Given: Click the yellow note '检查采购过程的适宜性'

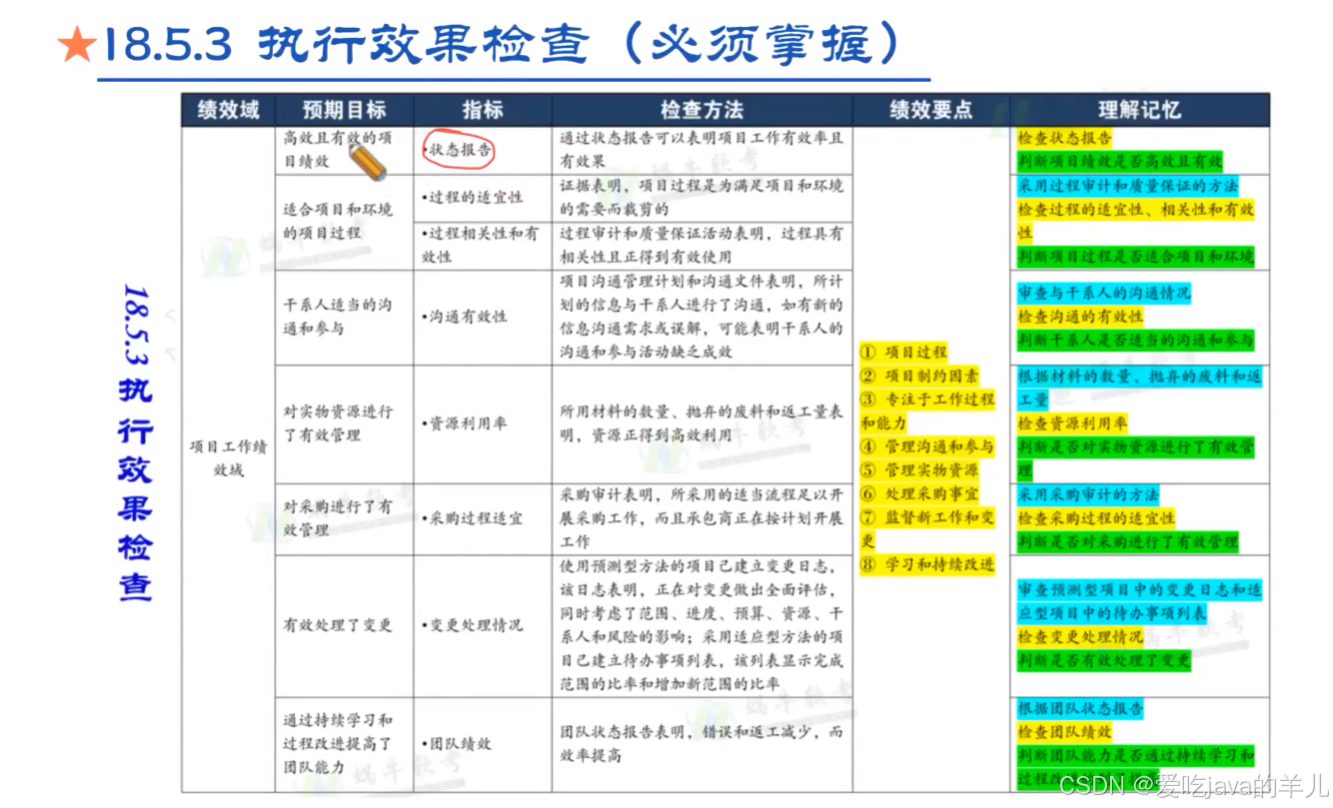Looking at the screenshot, I should (x=1096, y=519).
